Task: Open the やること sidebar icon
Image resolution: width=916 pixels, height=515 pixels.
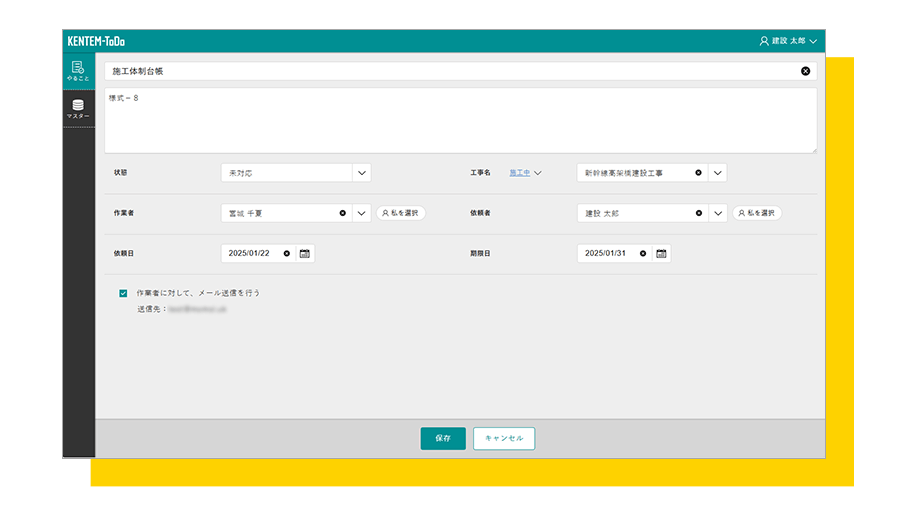Action: 78,71
